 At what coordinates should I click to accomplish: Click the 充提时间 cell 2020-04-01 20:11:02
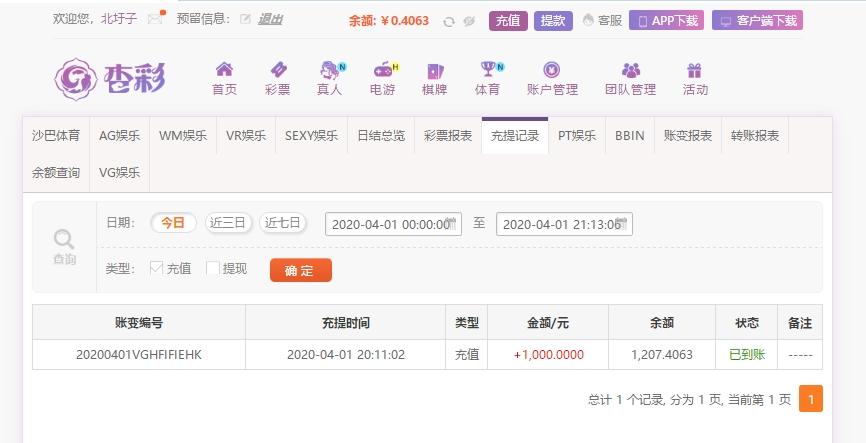[346, 355]
